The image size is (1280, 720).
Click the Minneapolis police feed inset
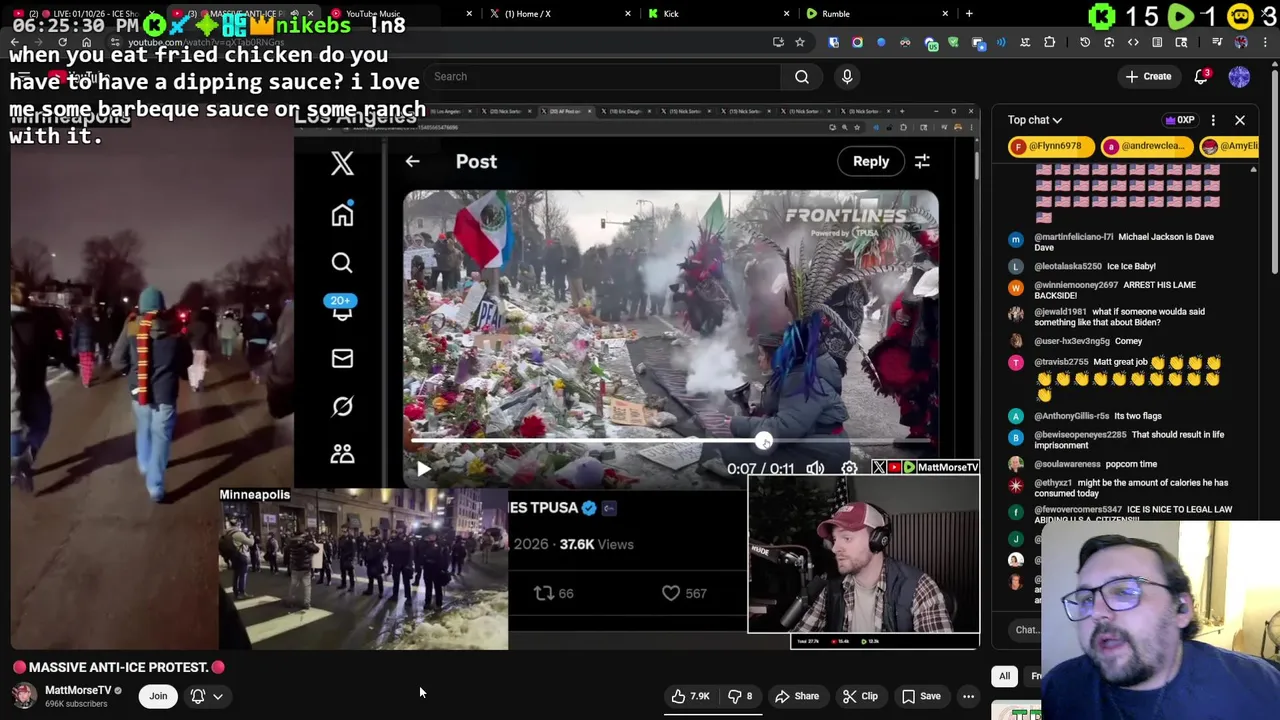364,570
